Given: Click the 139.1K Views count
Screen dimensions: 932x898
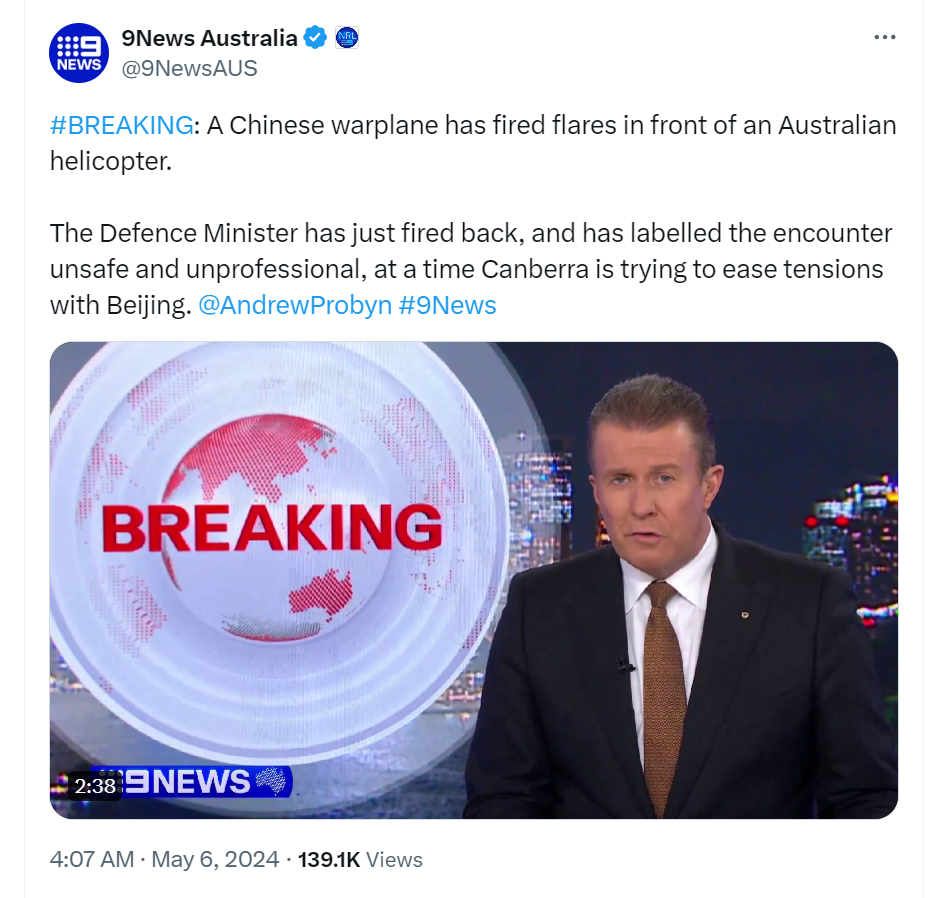Looking at the screenshot, I should click(360, 859).
